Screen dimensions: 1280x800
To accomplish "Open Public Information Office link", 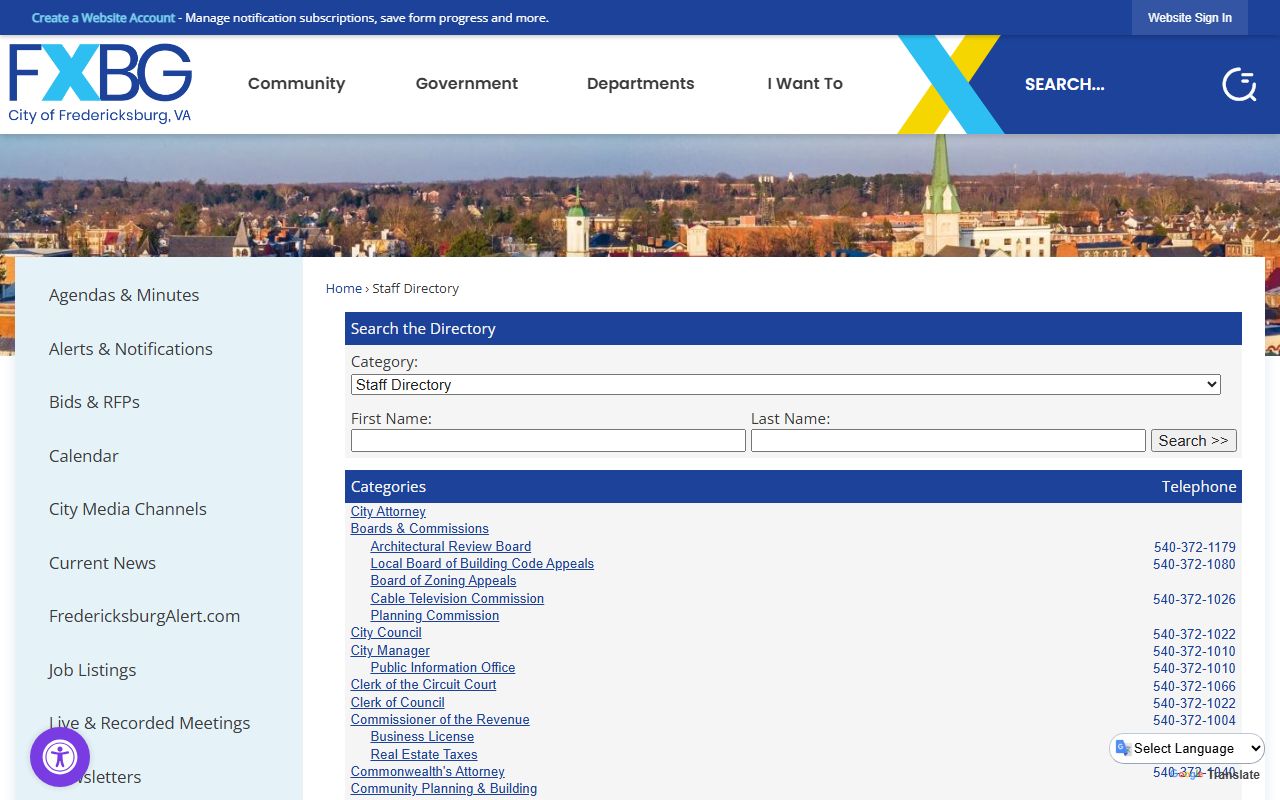I will coord(443,668).
